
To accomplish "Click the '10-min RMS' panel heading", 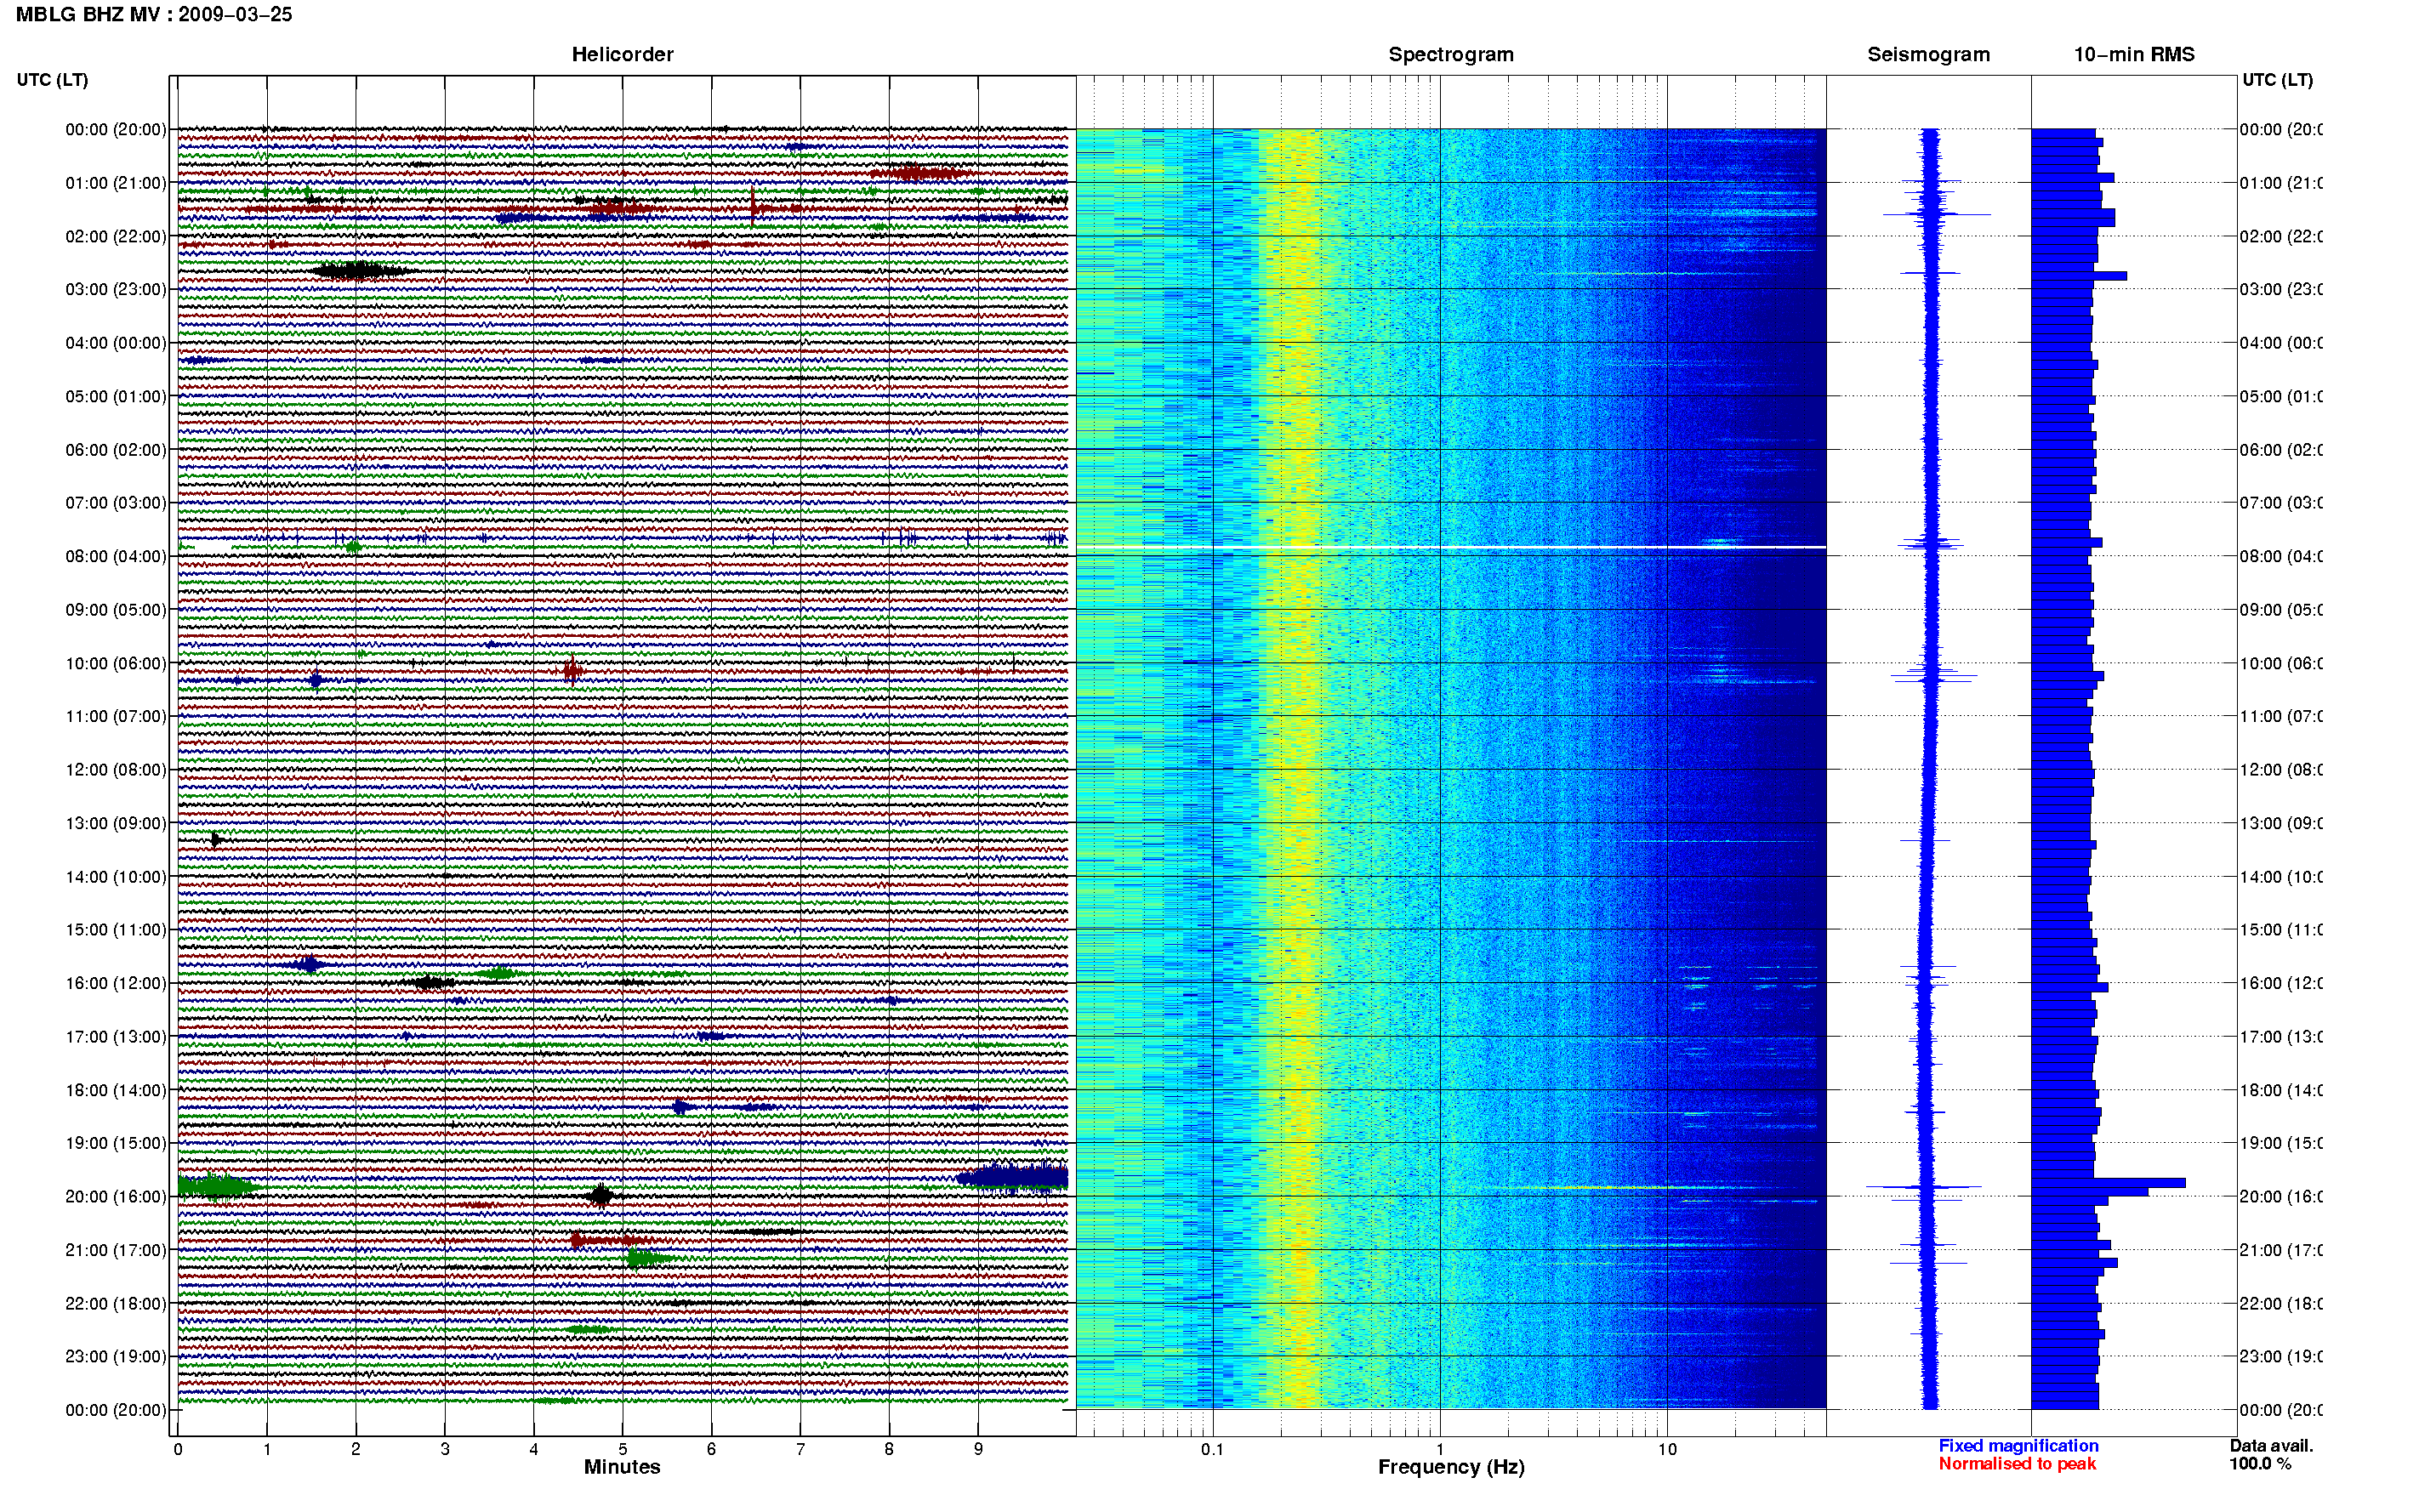I will pyautogui.click(x=2134, y=55).
